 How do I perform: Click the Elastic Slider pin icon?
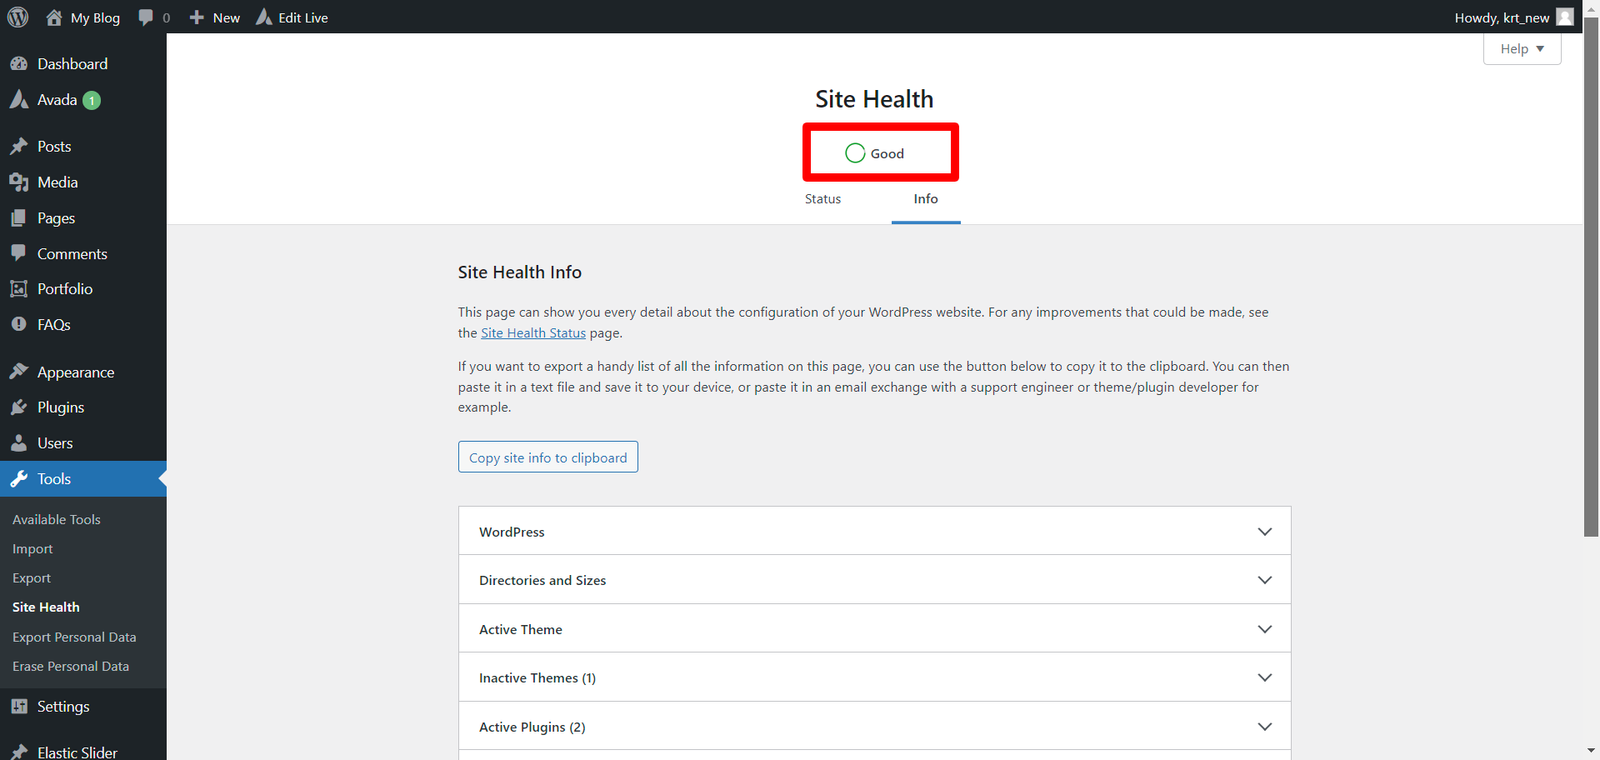(x=19, y=752)
